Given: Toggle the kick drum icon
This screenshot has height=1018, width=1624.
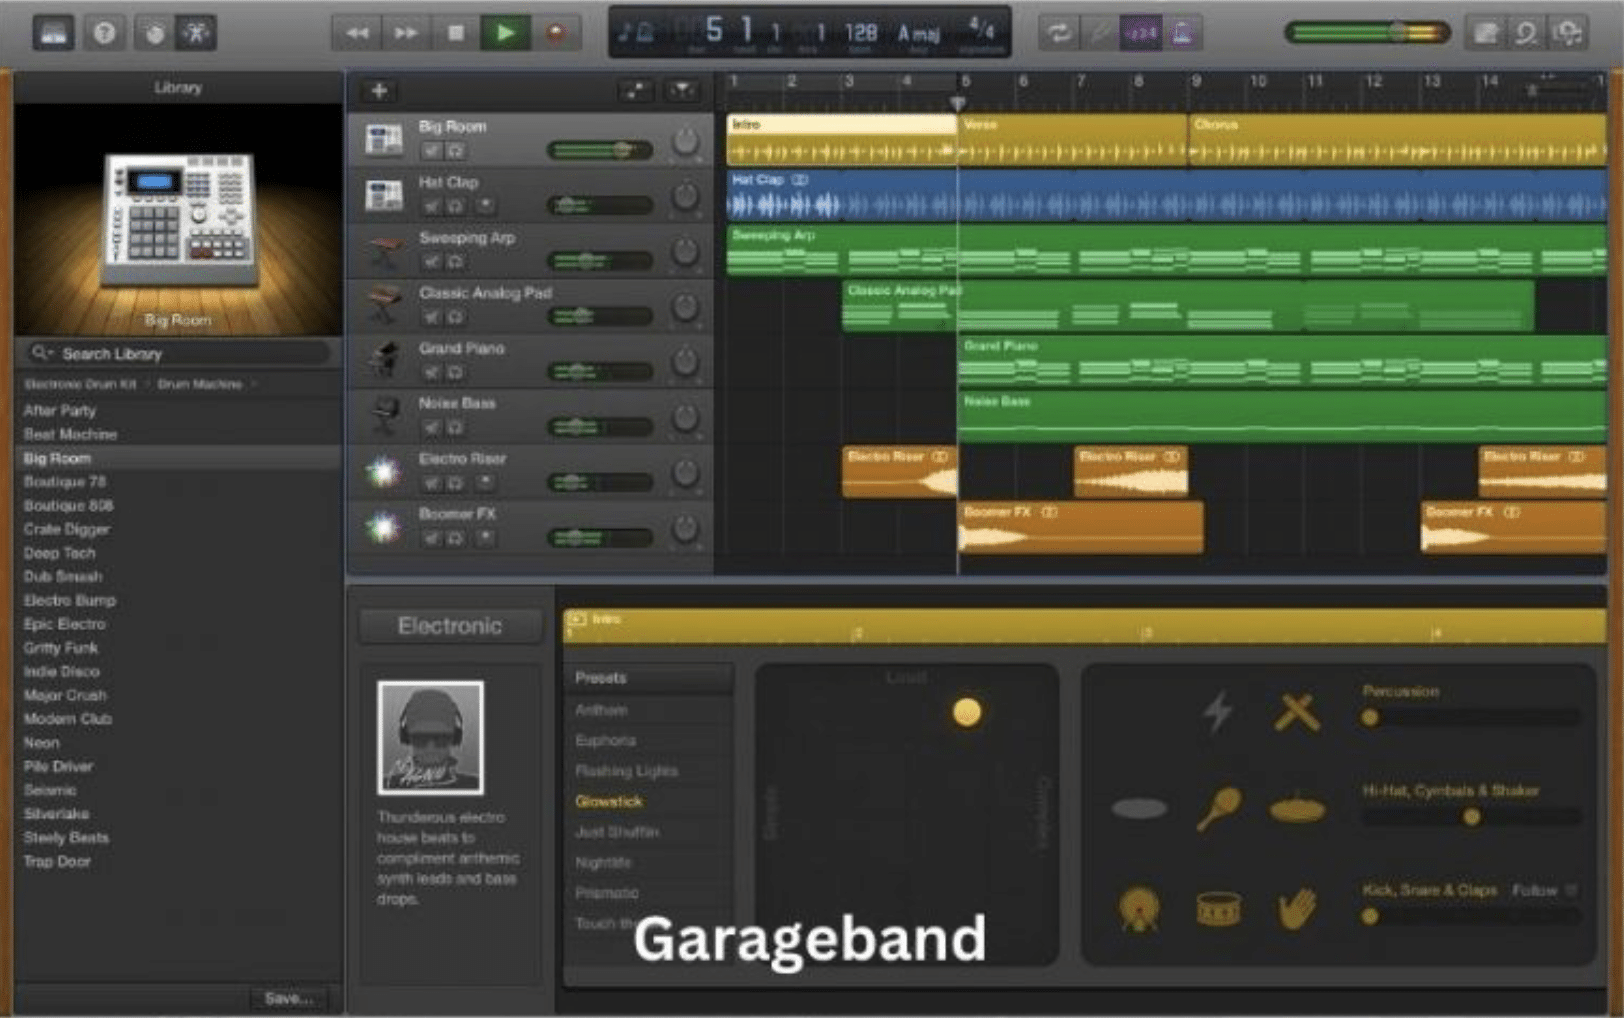Looking at the screenshot, I should point(1140,909).
